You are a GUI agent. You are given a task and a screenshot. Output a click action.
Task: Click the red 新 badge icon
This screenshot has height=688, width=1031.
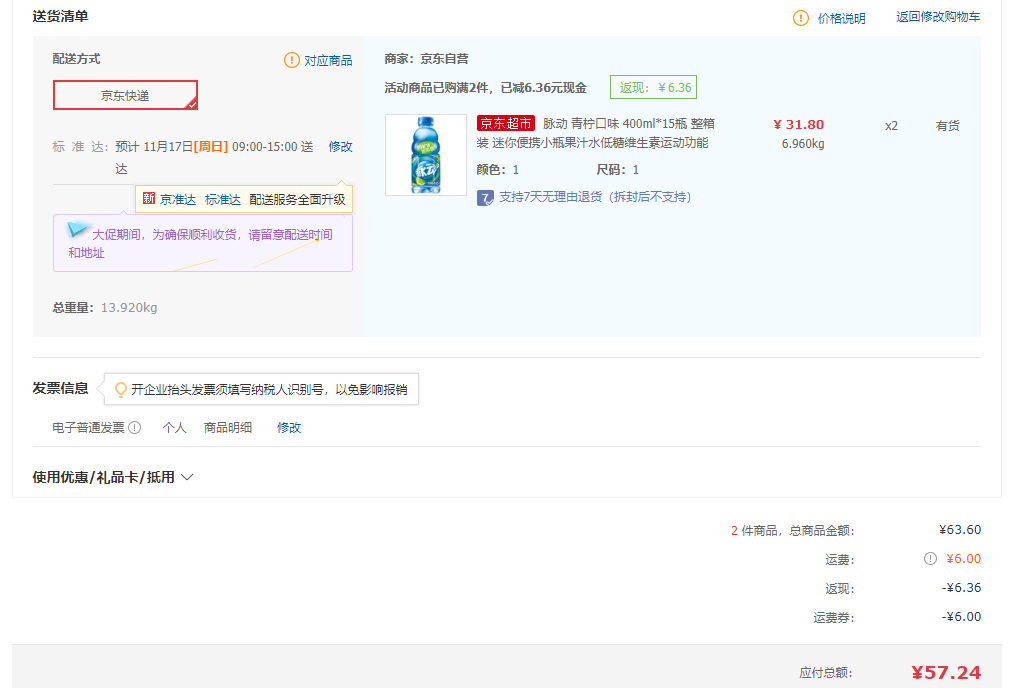point(149,199)
